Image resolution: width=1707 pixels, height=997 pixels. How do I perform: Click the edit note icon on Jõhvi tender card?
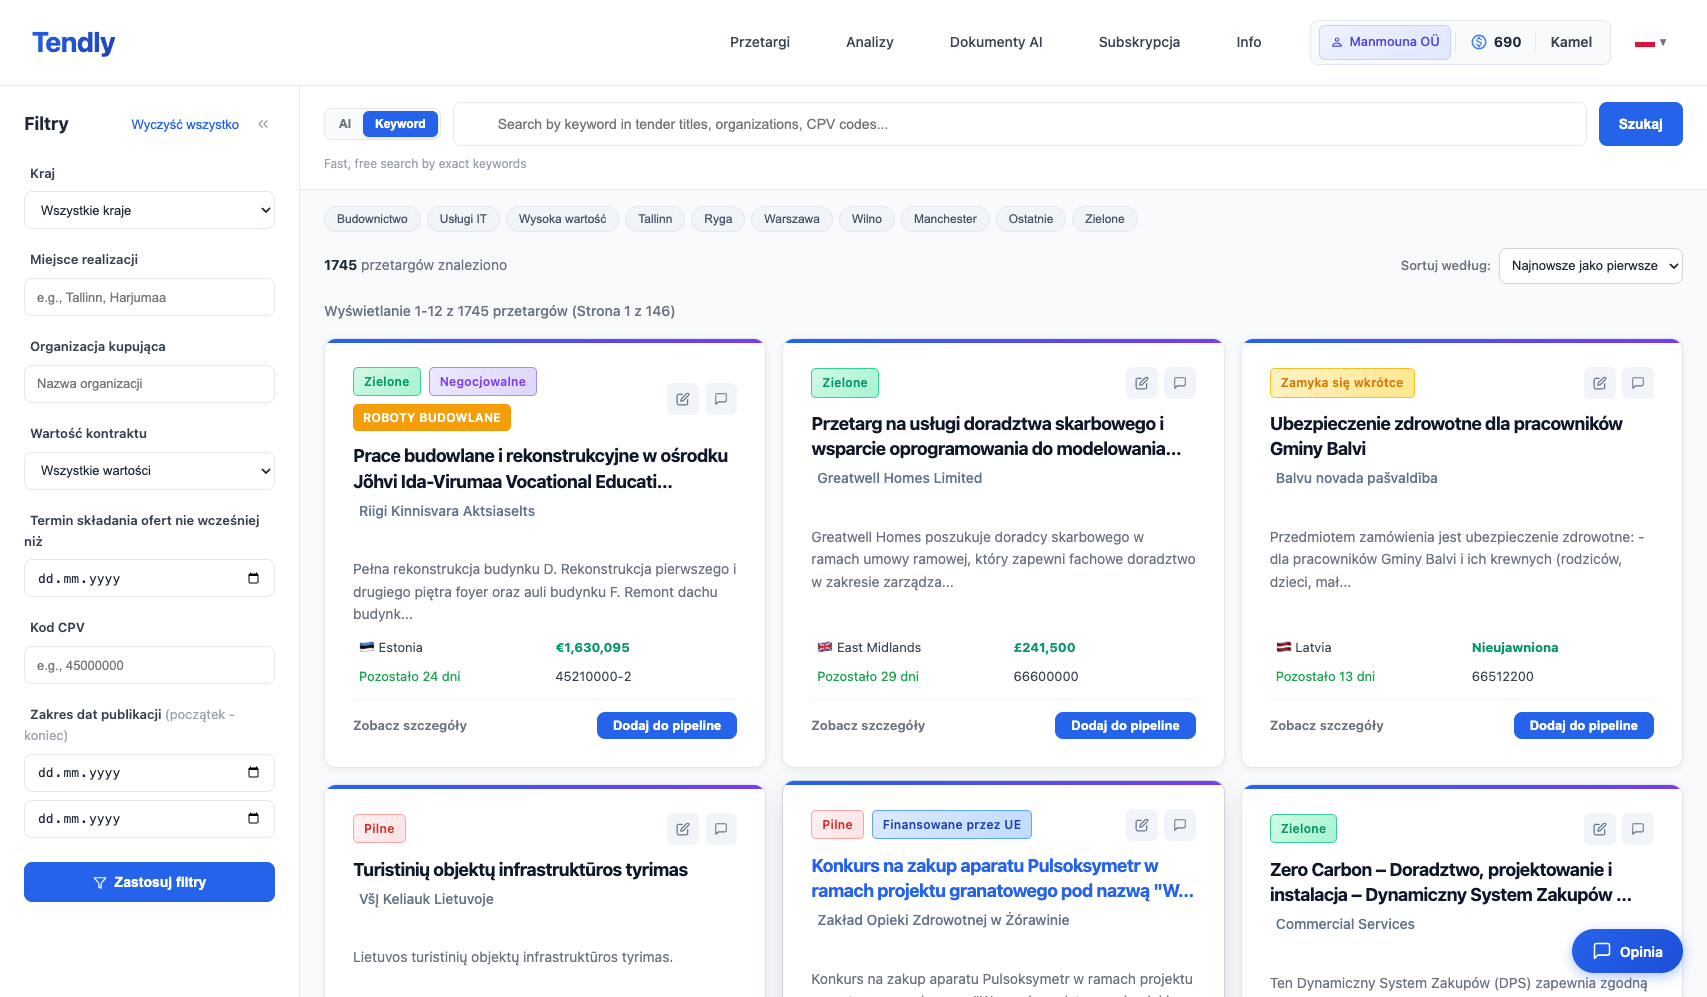click(x=682, y=399)
